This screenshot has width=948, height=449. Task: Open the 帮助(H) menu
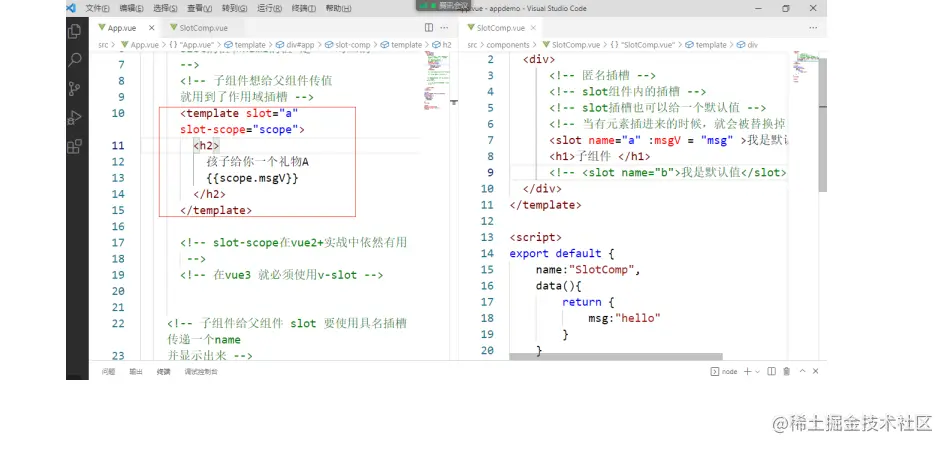(338, 8)
